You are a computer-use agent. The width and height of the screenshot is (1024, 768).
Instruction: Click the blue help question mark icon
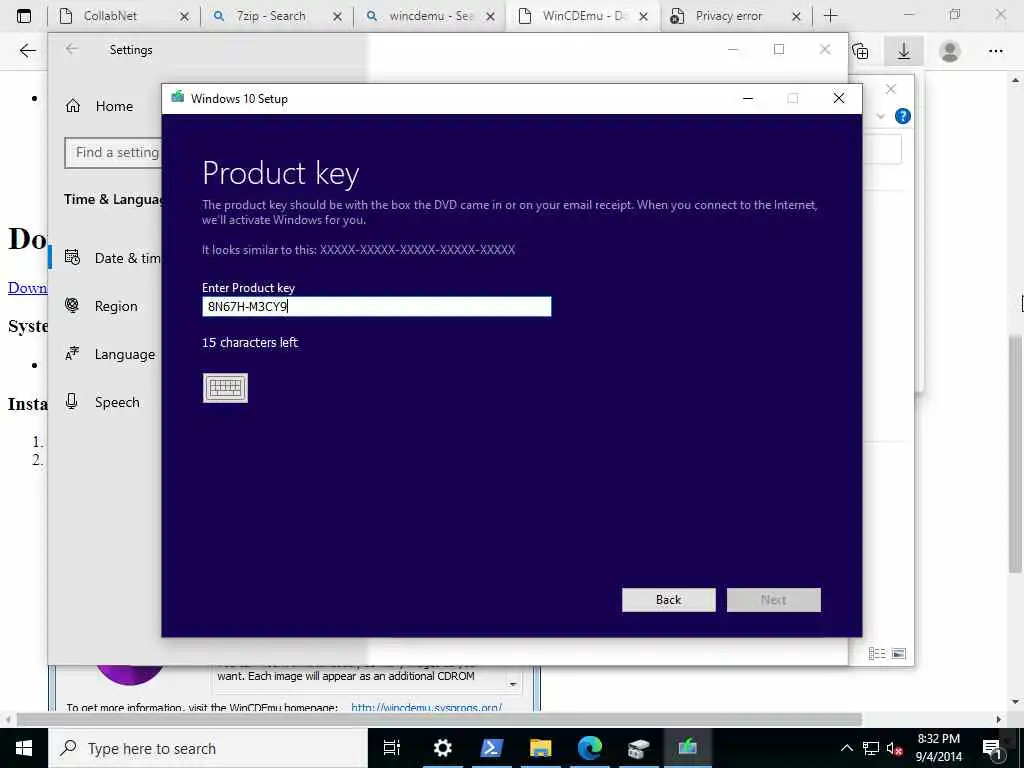[x=903, y=116]
